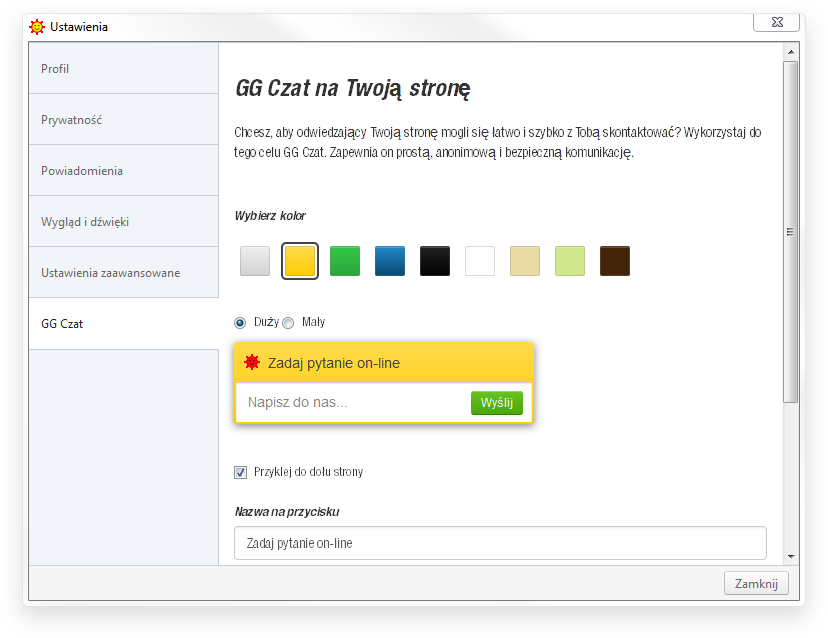The width and height of the screenshot is (828, 638).
Task: Open Wygląd i dźwięki settings tab
Action: [123, 222]
